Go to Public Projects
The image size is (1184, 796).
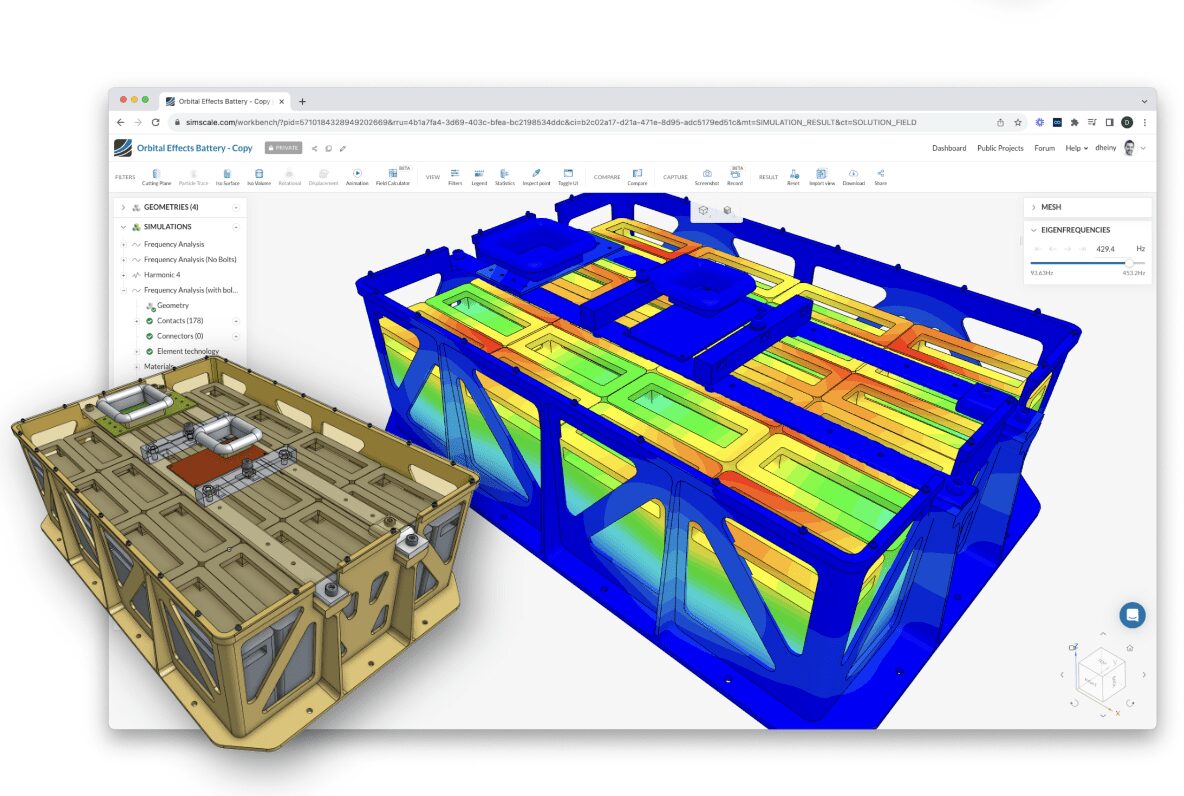[1000, 147]
